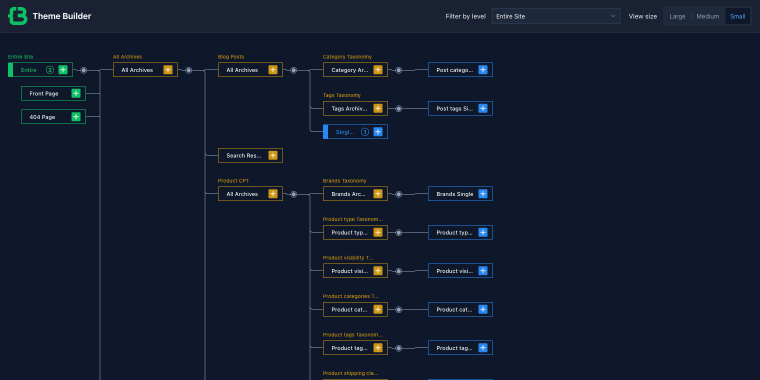The width and height of the screenshot is (760, 380).
Task: Collapse connector after Product CPT All Archives
Action: click(294, 194)
